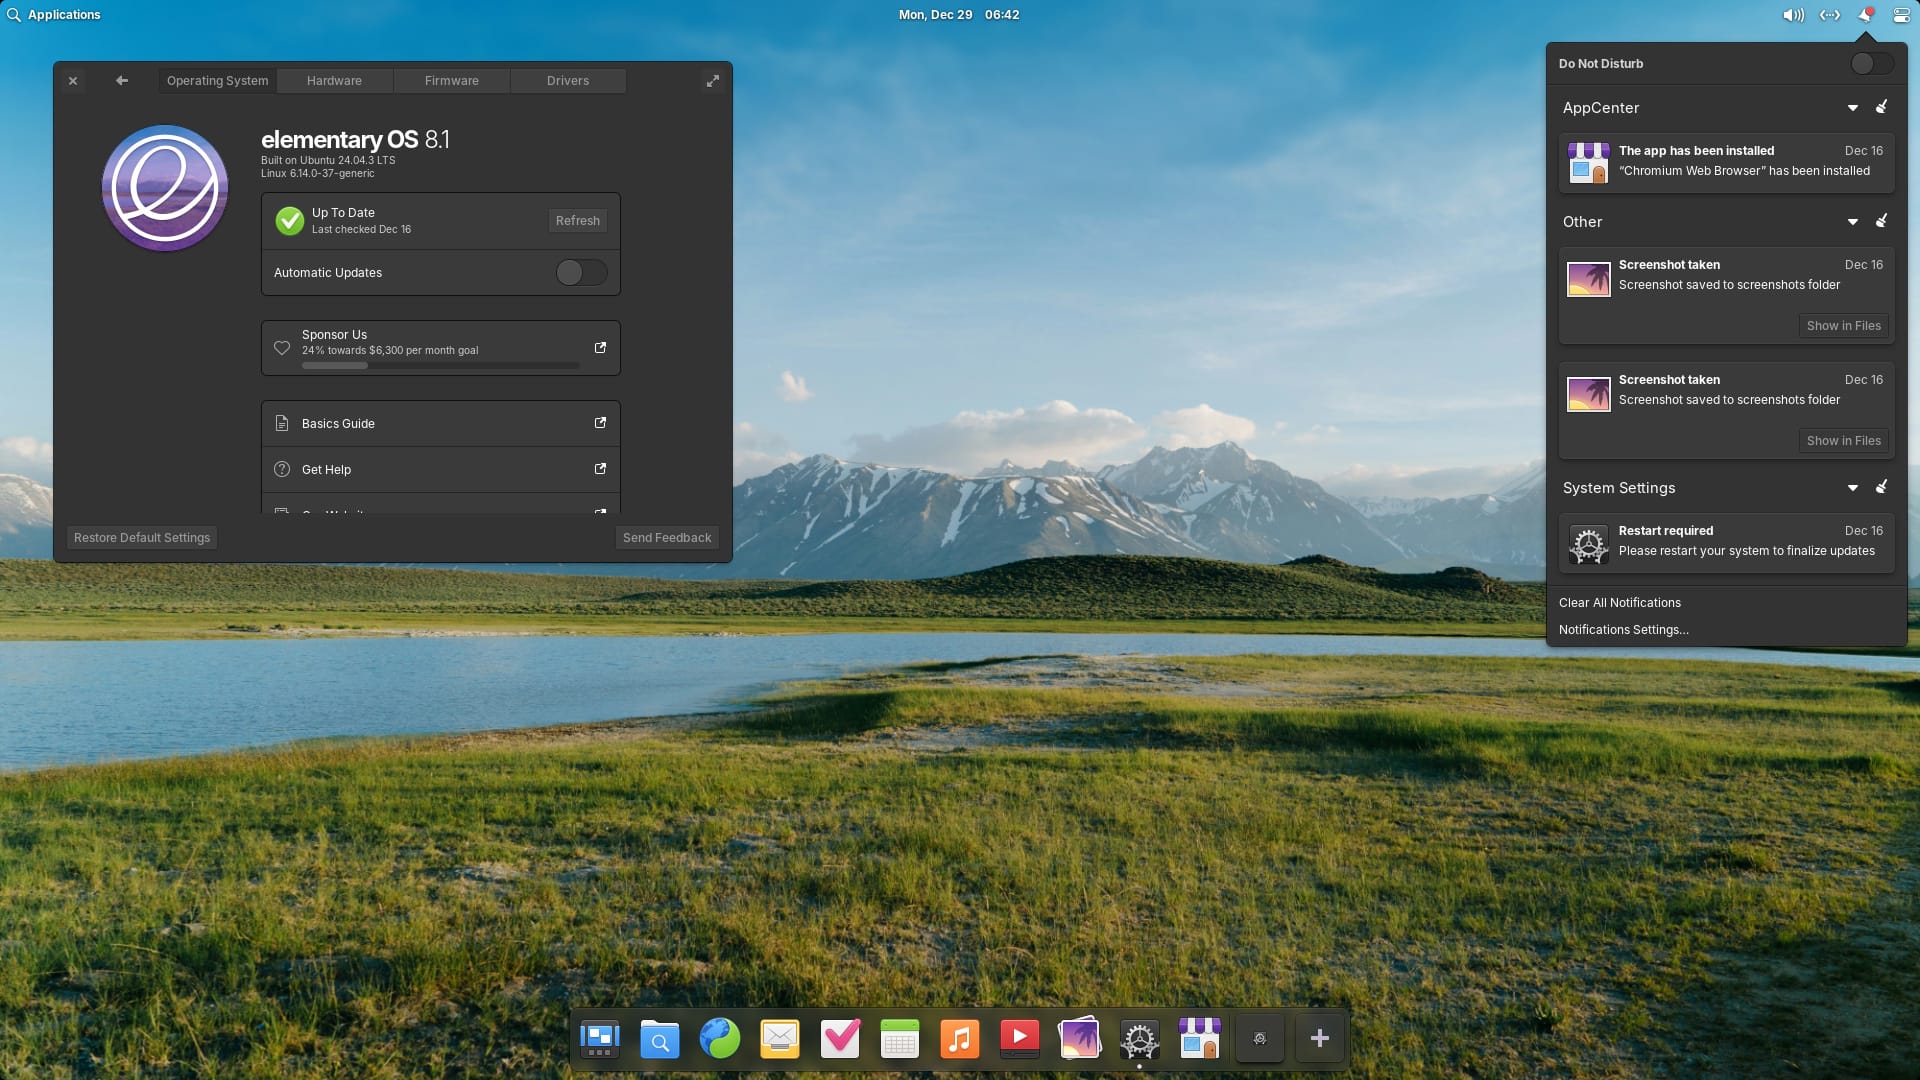Collapse the Other notification group
This screenshot has height=1080, width=1920.
[x=1853, y=221]
